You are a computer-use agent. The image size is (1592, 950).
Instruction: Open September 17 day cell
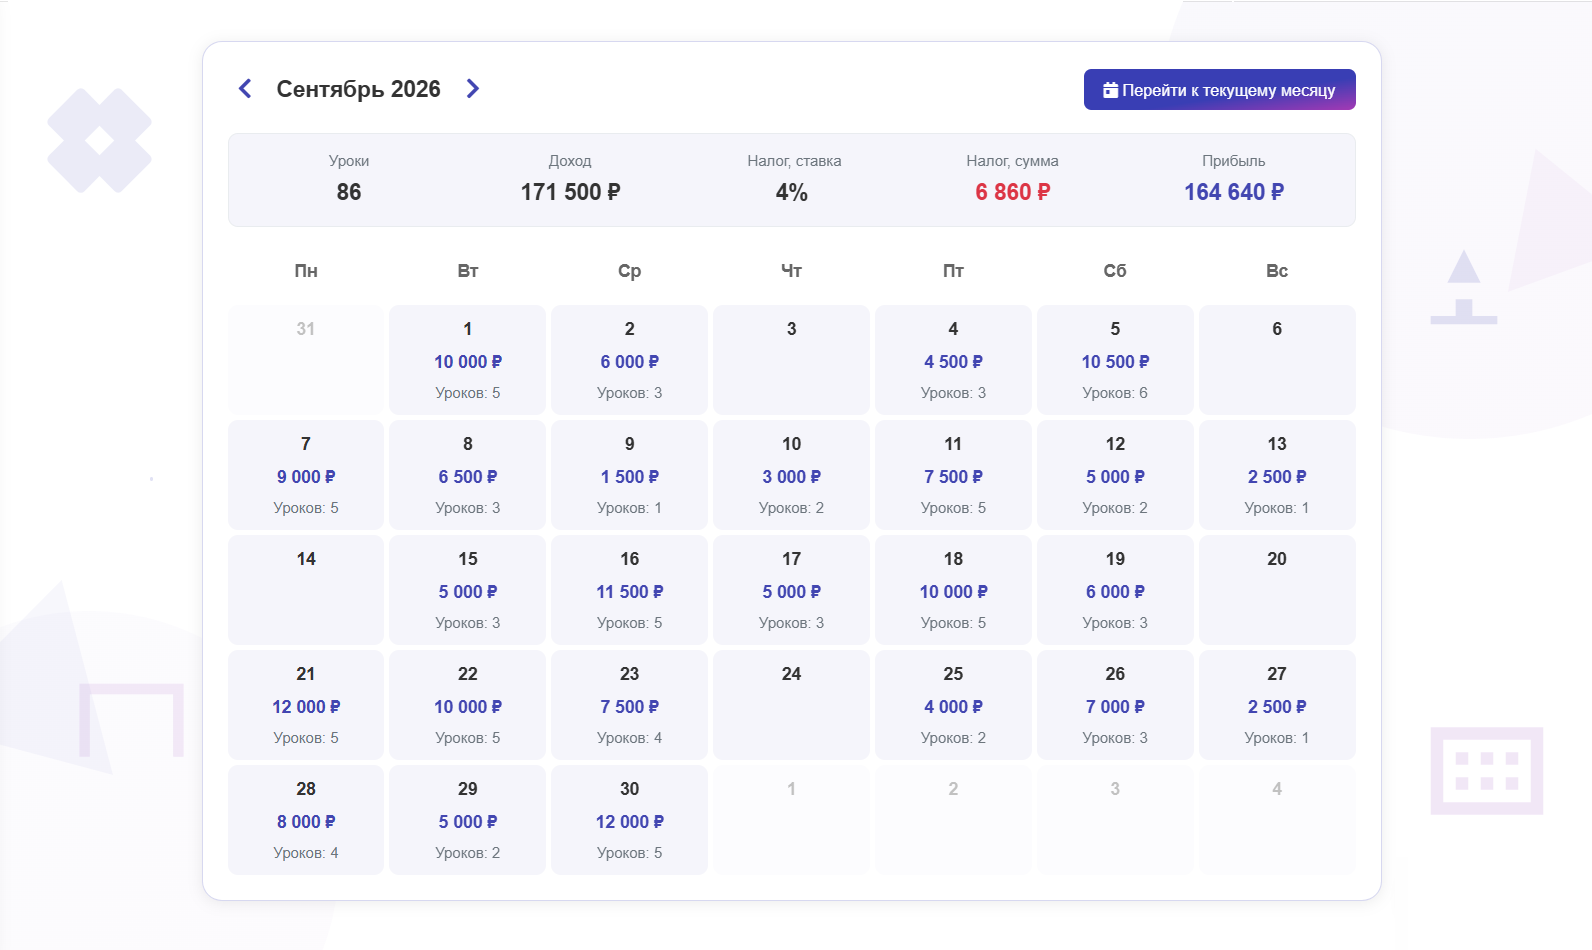coord(792,590)
